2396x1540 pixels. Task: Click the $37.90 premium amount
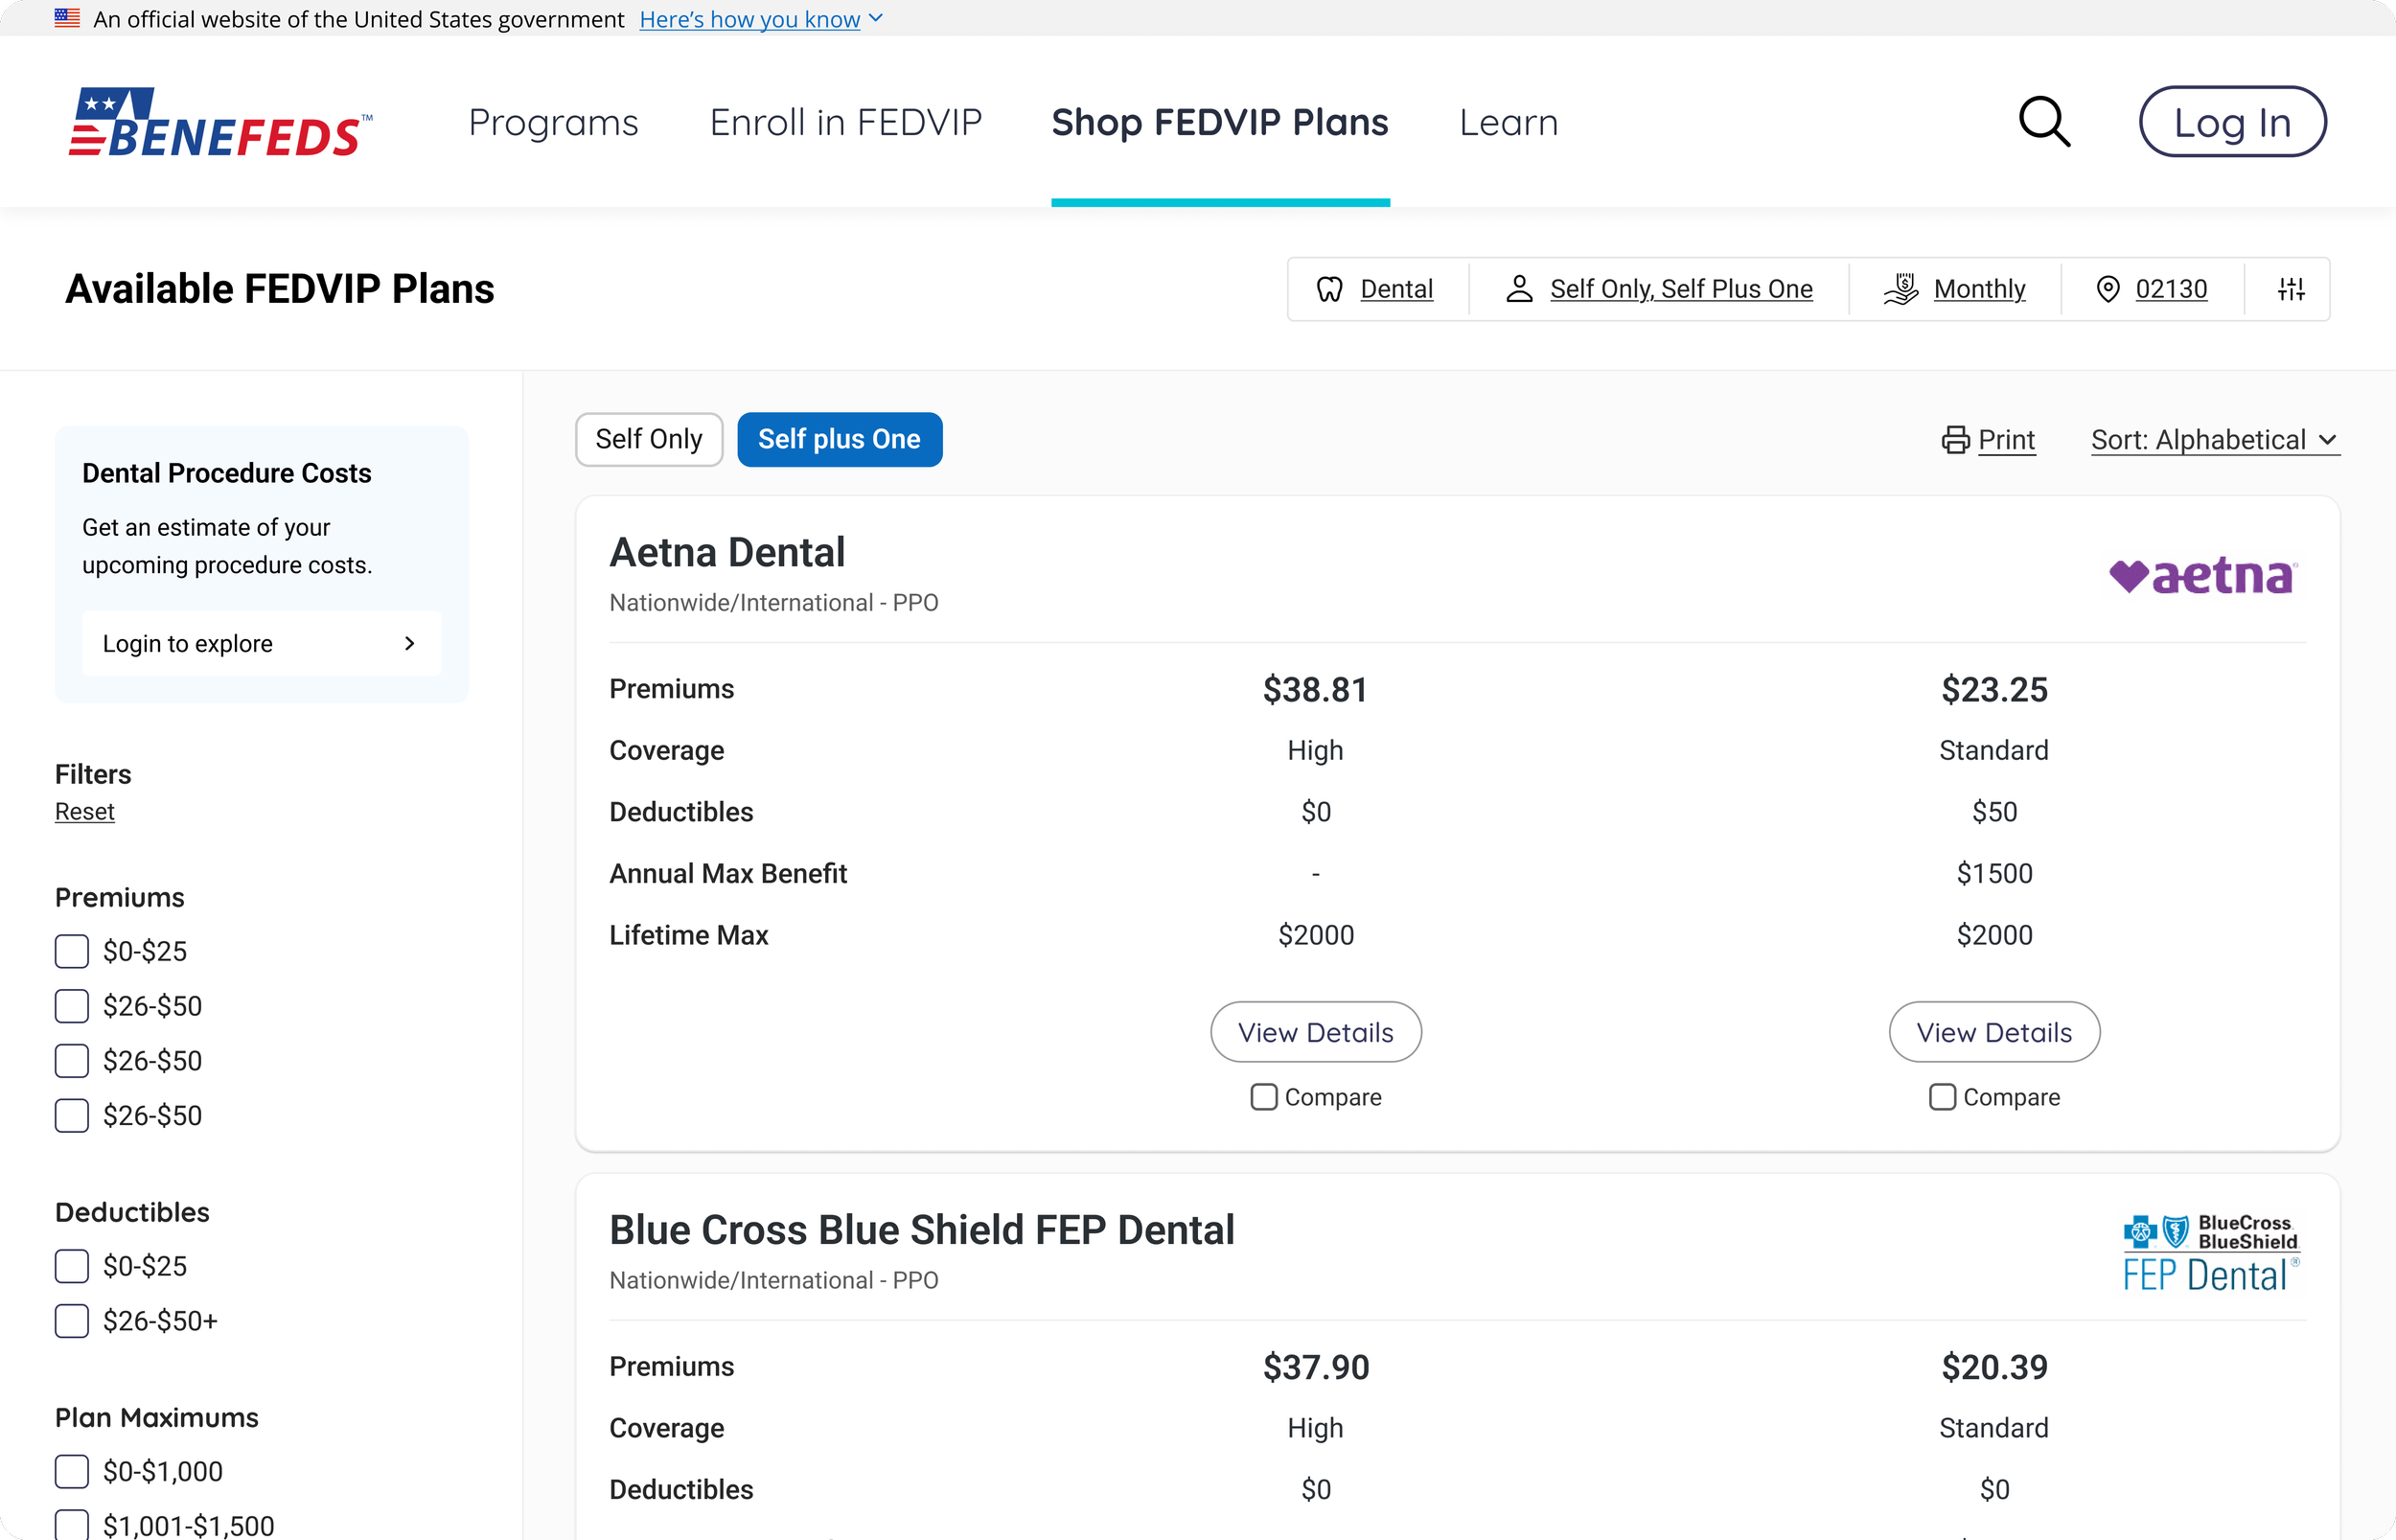[x=1315, y=1367]
